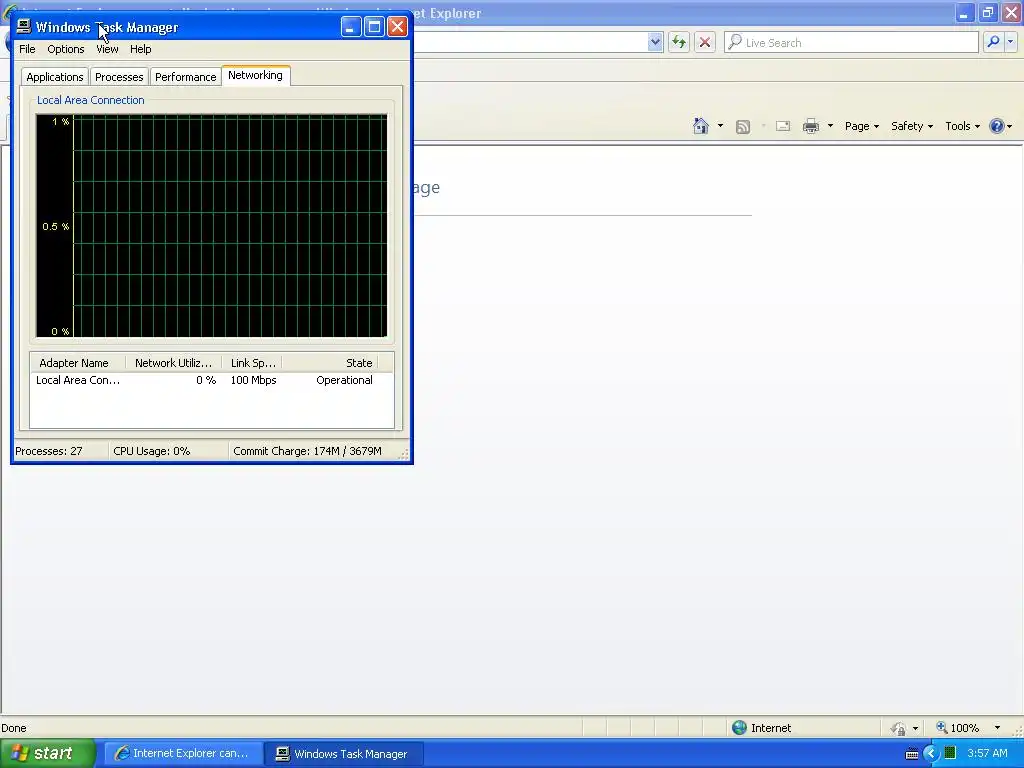This screenshot has width=1024, height=768.
Task: Click the protected mode status bar icon
Action: pos(899,728)
